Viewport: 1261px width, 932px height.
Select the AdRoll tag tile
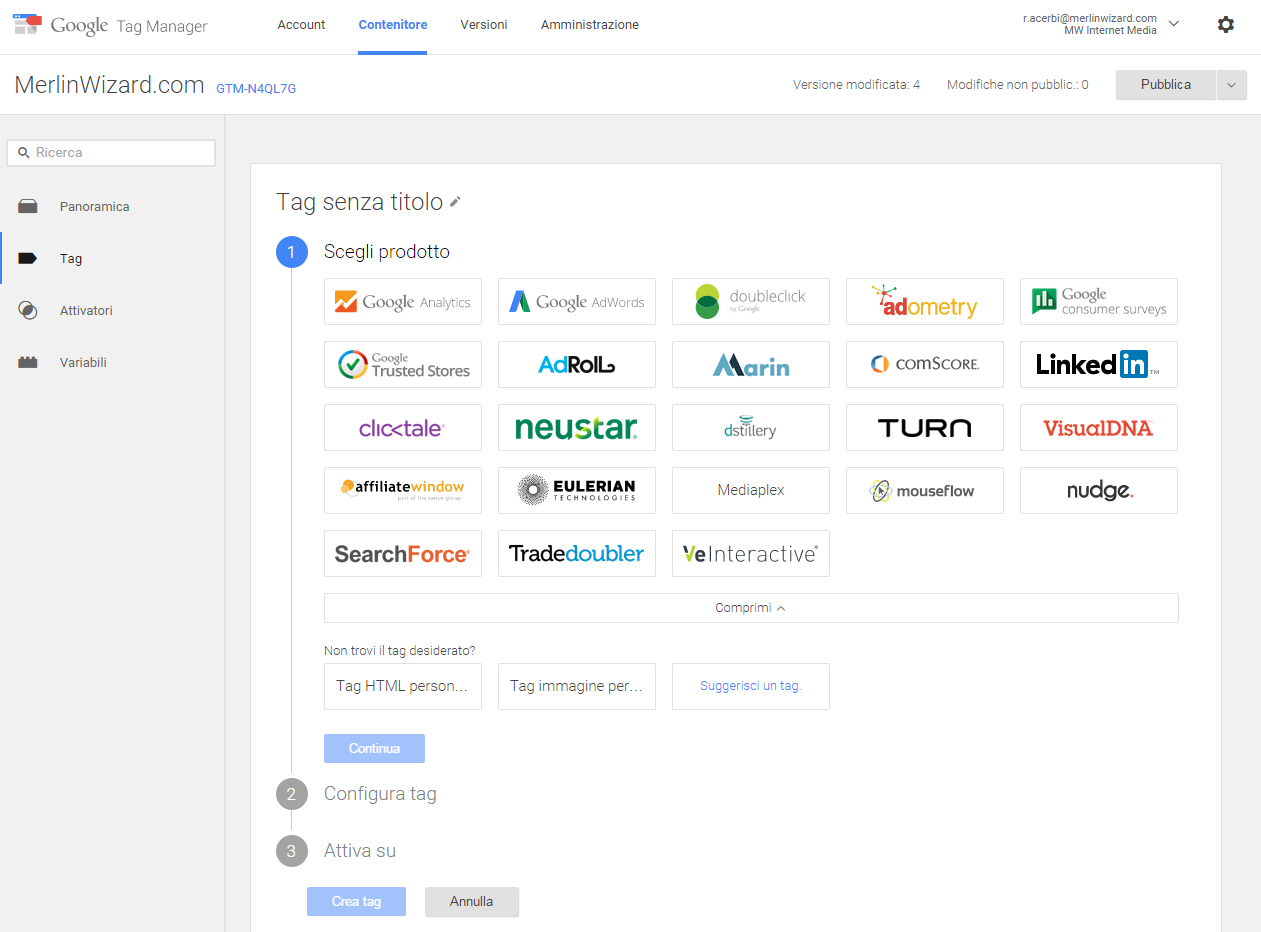[577, 365]
